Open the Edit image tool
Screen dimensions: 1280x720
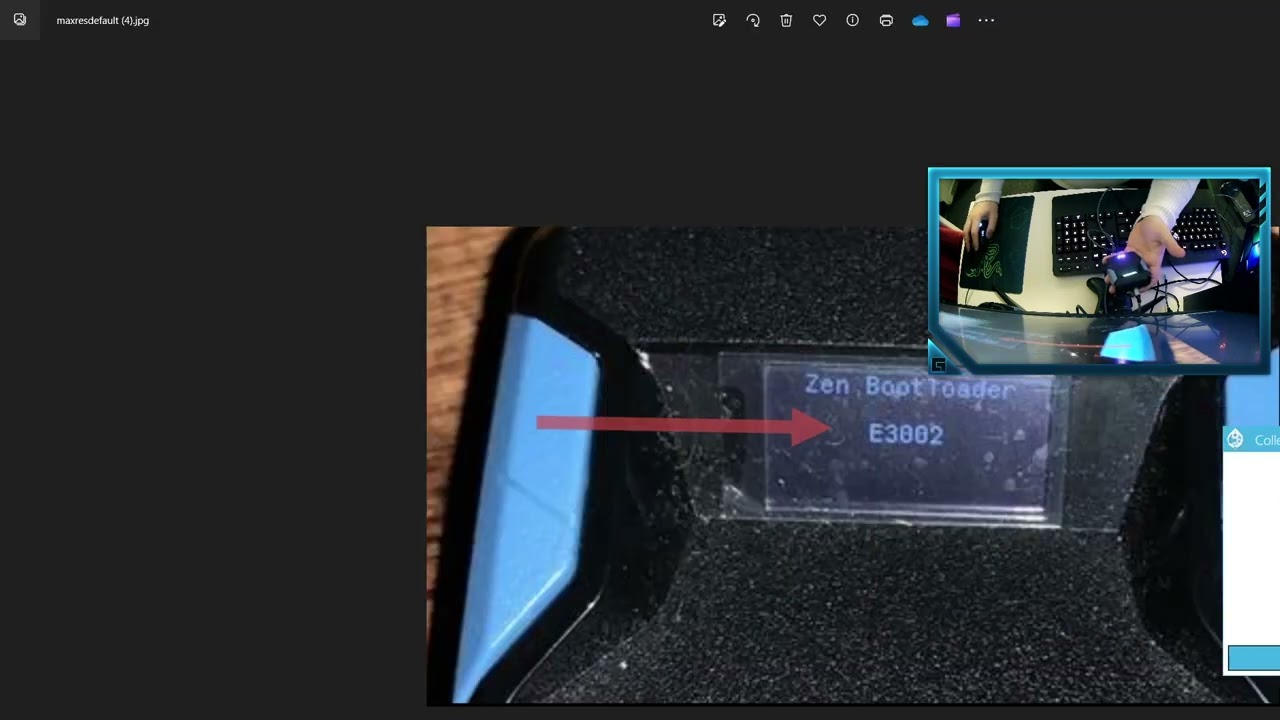pos(719,20)
